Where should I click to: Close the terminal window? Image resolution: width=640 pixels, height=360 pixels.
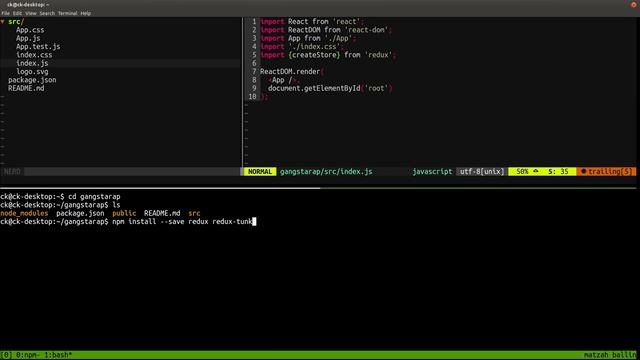click(634, 4)
